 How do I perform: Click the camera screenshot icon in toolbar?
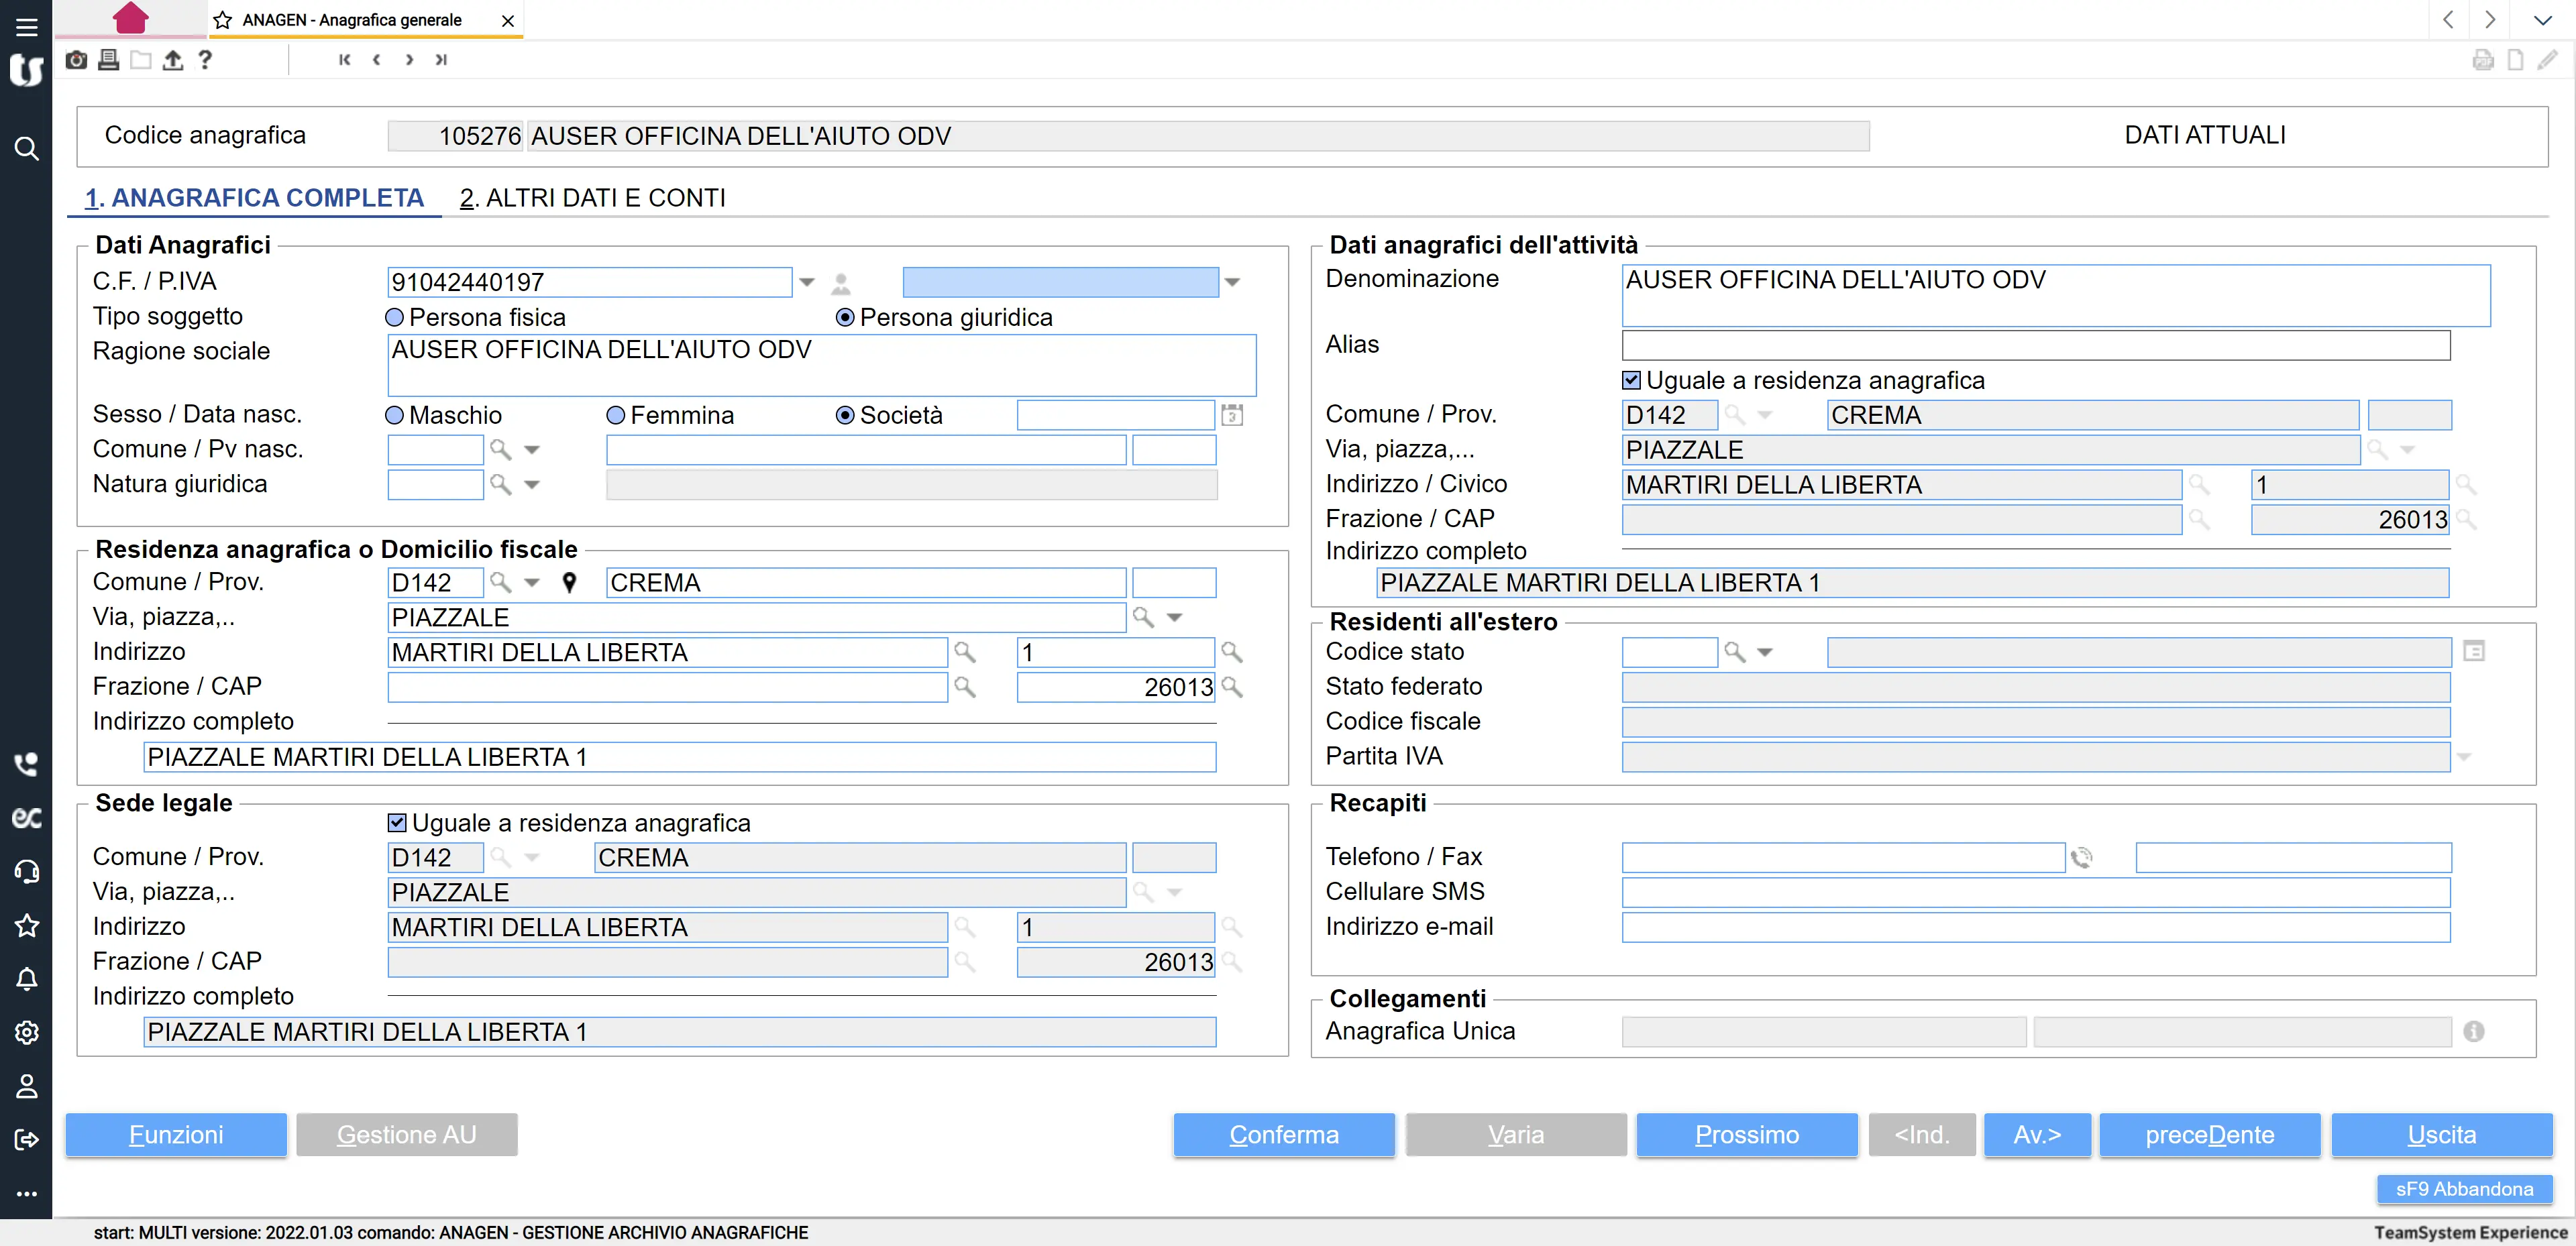(x=76, y=60)
